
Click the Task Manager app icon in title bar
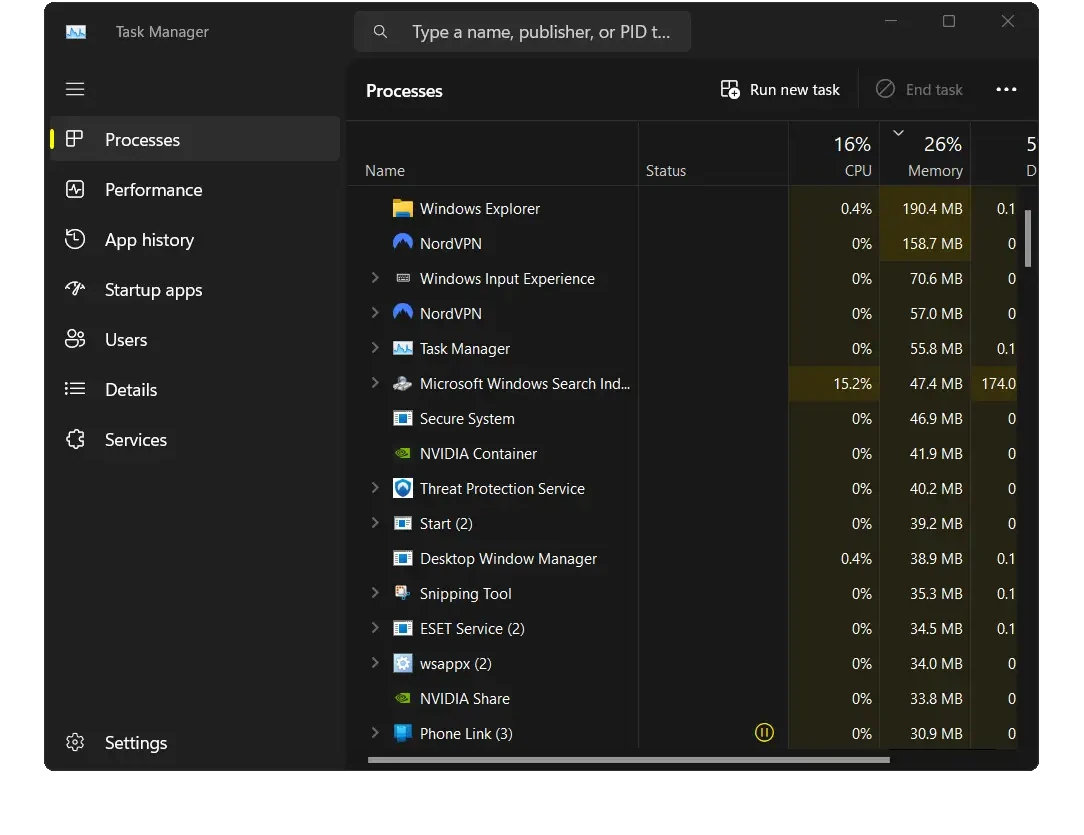(x=76, y=32)
